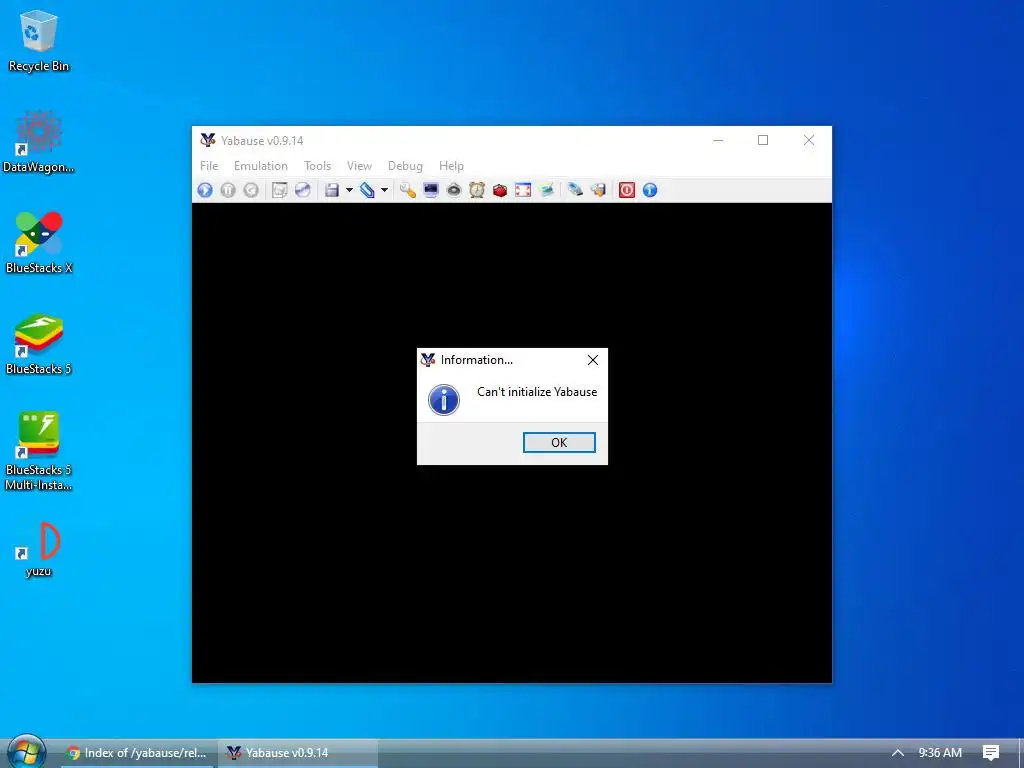Screen dimensions: 1024x768
Task: Click the speaker sound toolbar icon
Action: (454, 190)
